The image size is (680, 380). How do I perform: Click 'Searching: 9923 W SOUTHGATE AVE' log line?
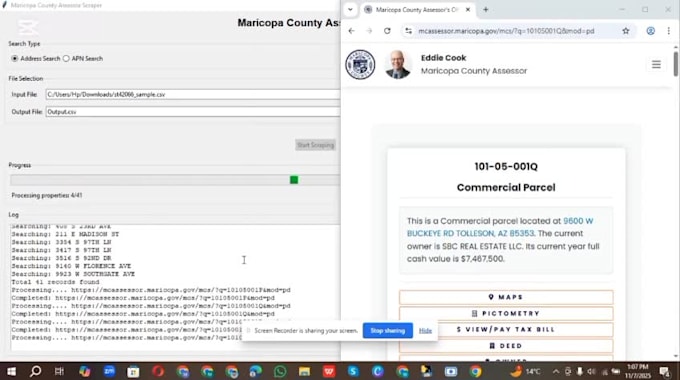(x=73, y=274)
